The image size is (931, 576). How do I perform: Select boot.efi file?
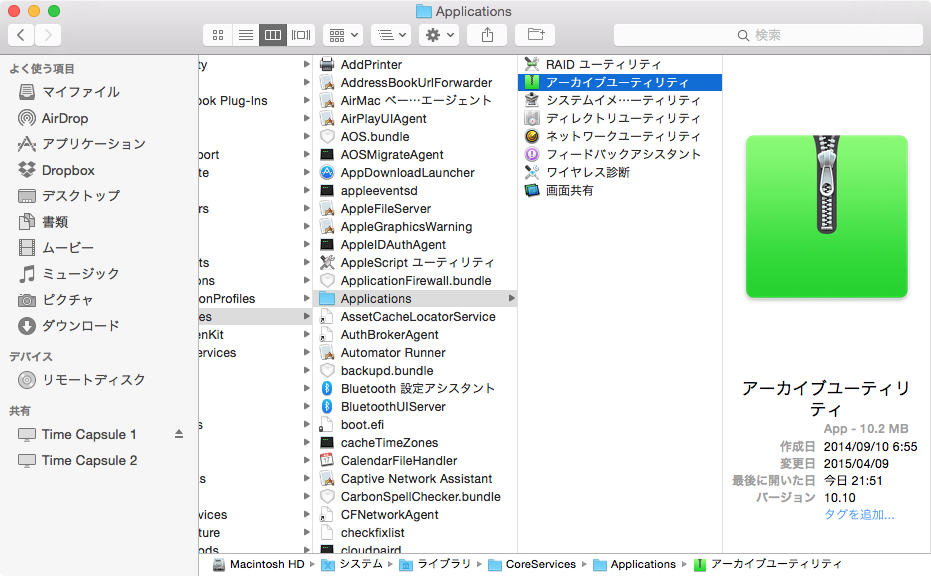click(415, 425)
